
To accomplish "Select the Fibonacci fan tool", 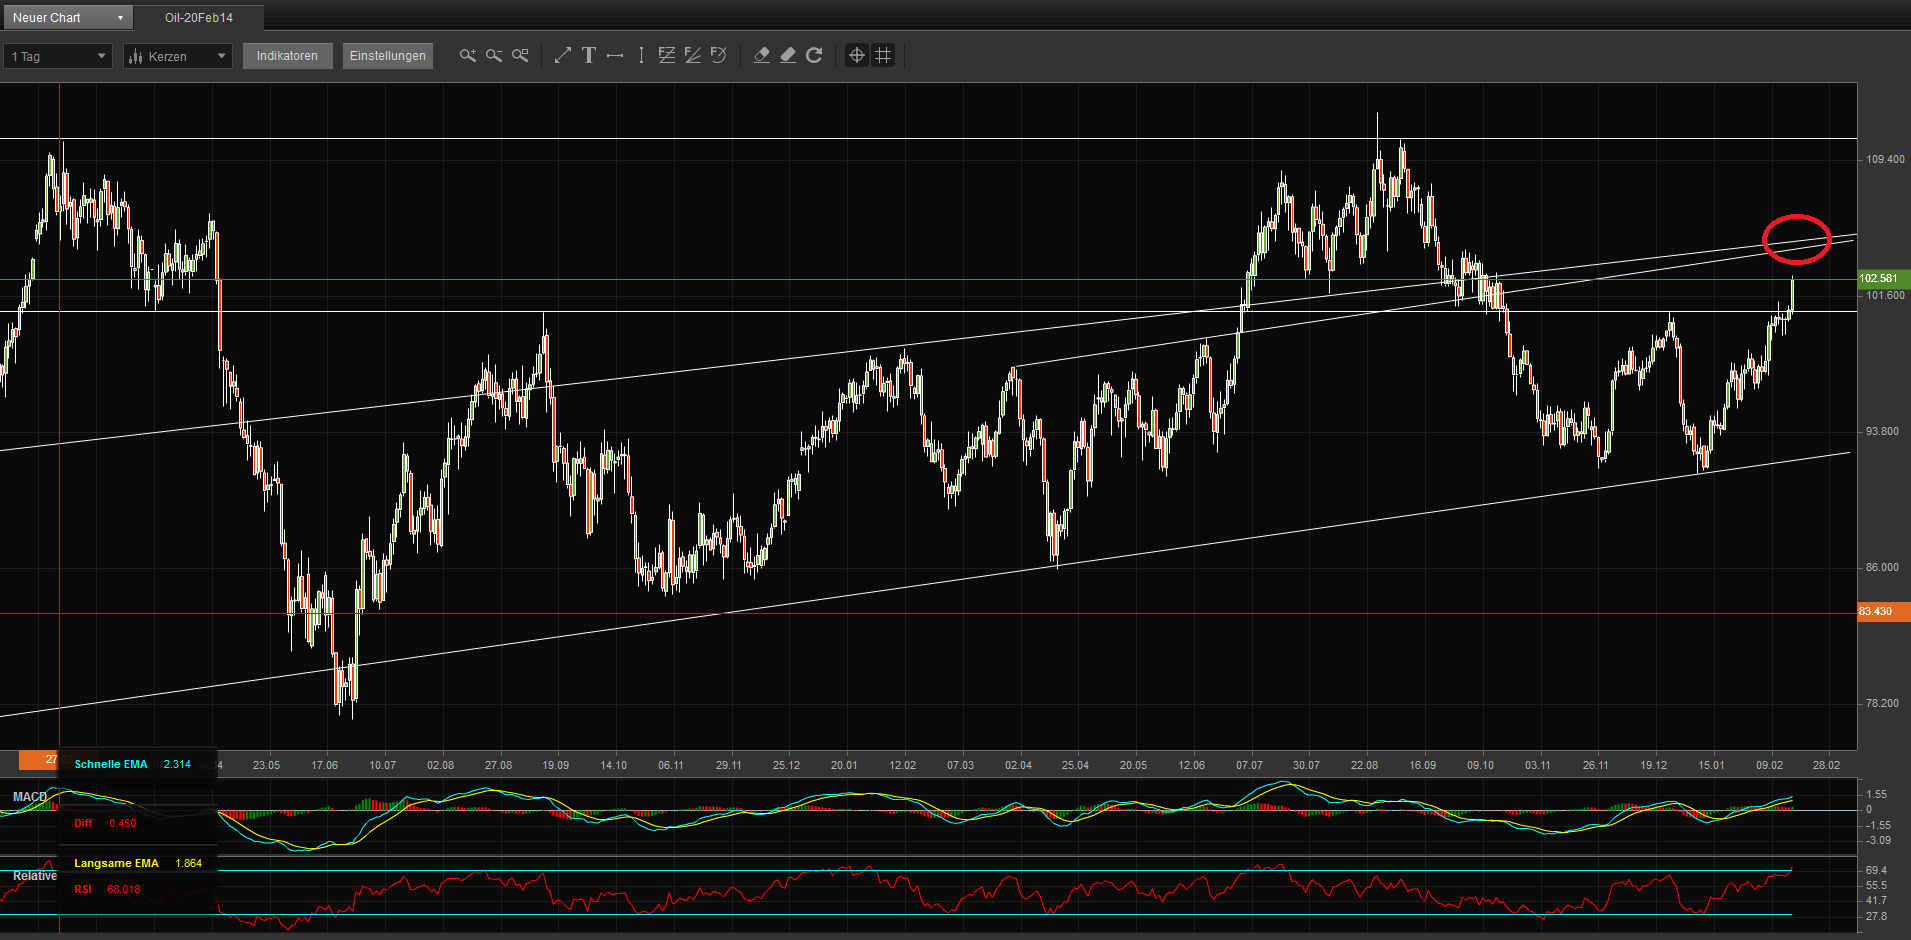I will (x=693, y=56).
